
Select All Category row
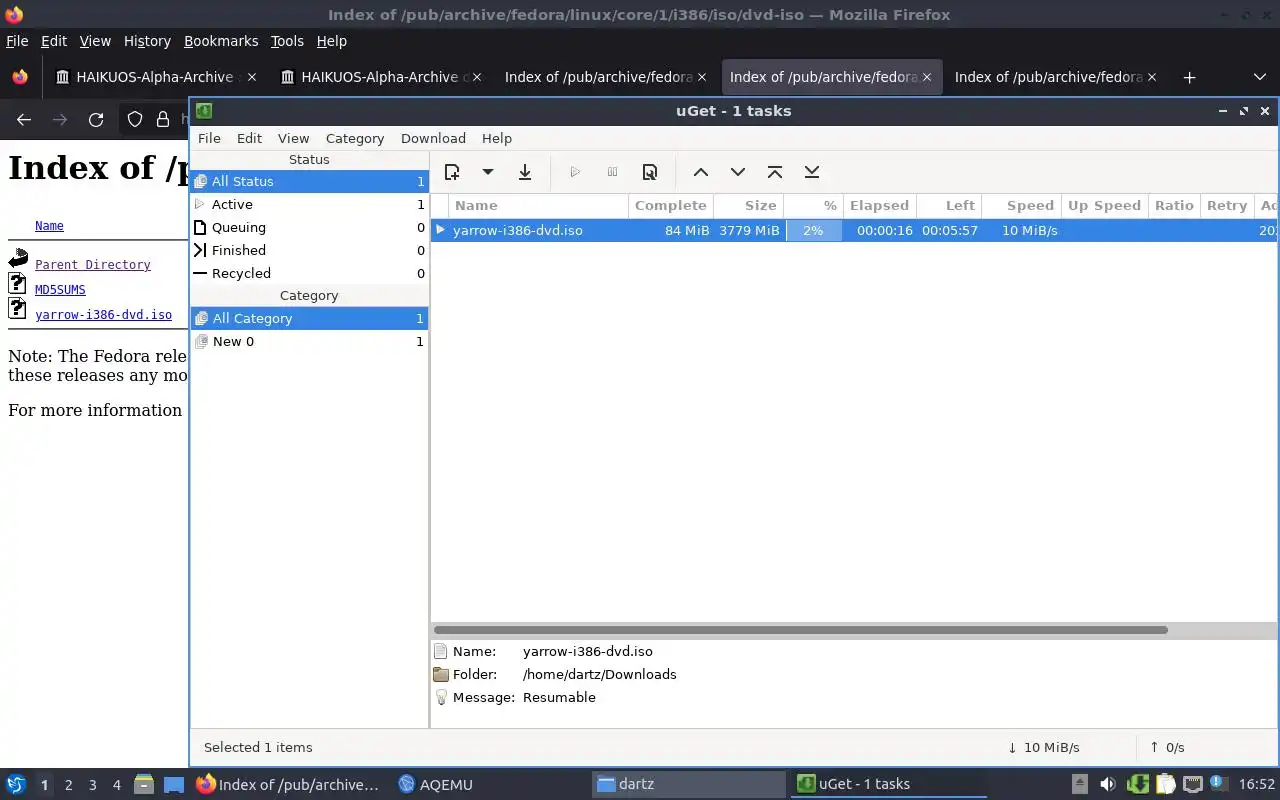(309, 318)
